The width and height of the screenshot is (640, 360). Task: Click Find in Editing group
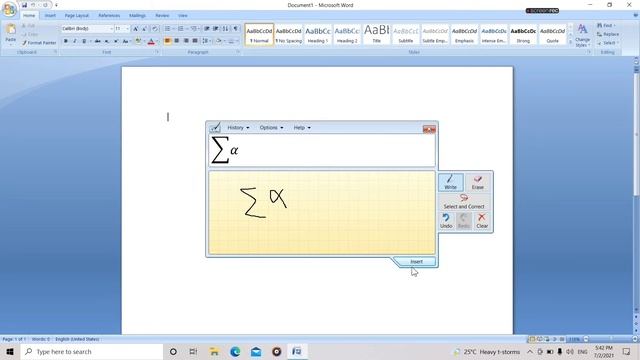point(606,26)
